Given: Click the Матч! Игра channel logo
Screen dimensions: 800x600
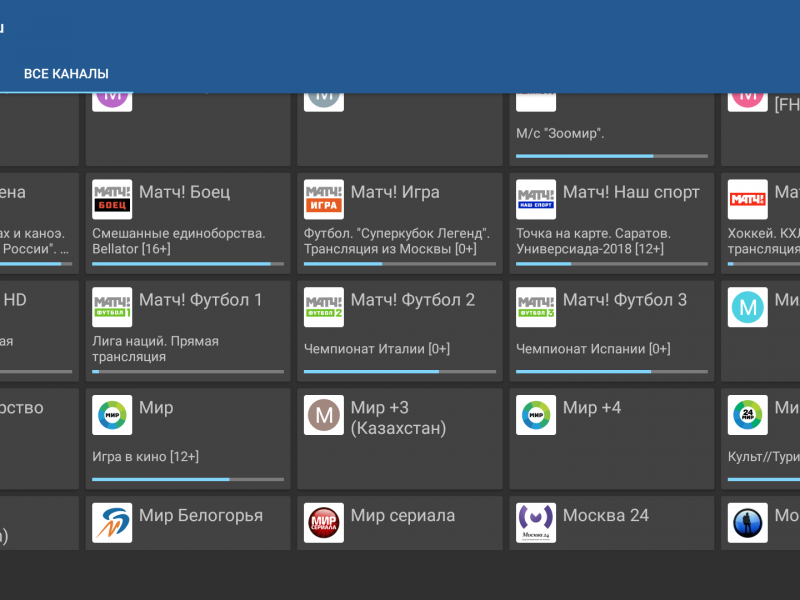Looking at the screenshot, I should tap(324, 199).
